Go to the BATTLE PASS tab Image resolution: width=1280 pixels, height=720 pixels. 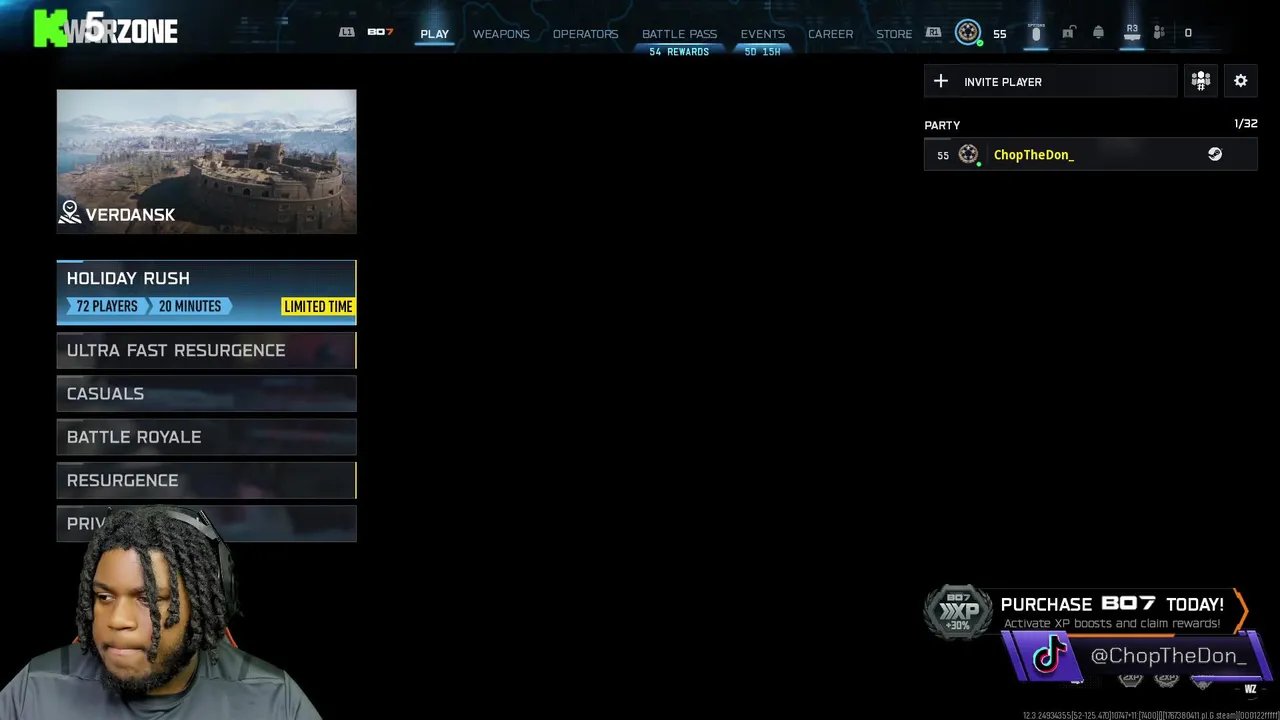pyautogui.click(x=679, y=34)
